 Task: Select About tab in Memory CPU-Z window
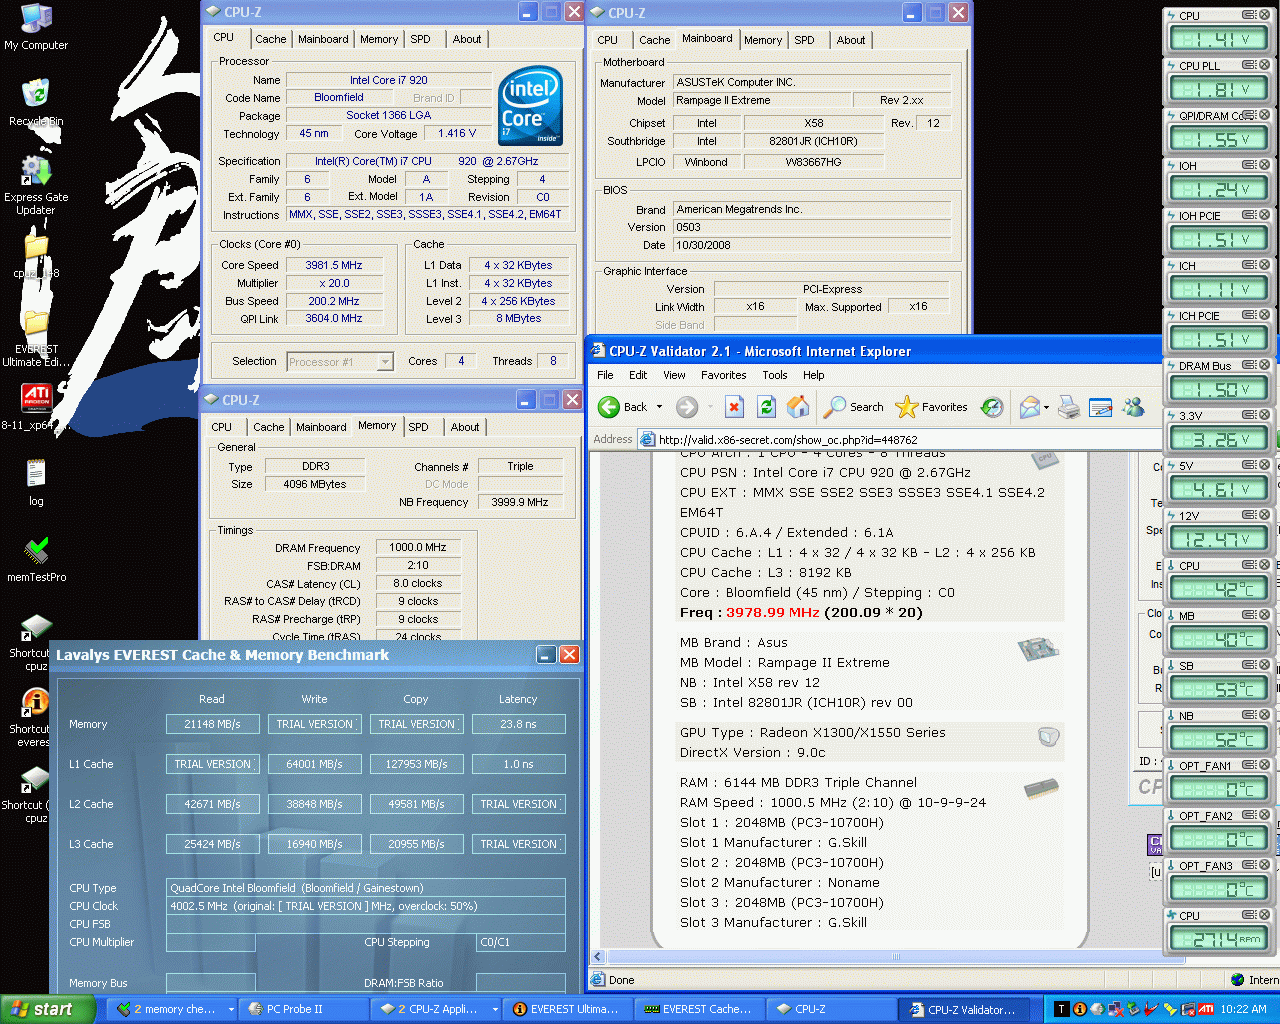[x=464, y=427]
